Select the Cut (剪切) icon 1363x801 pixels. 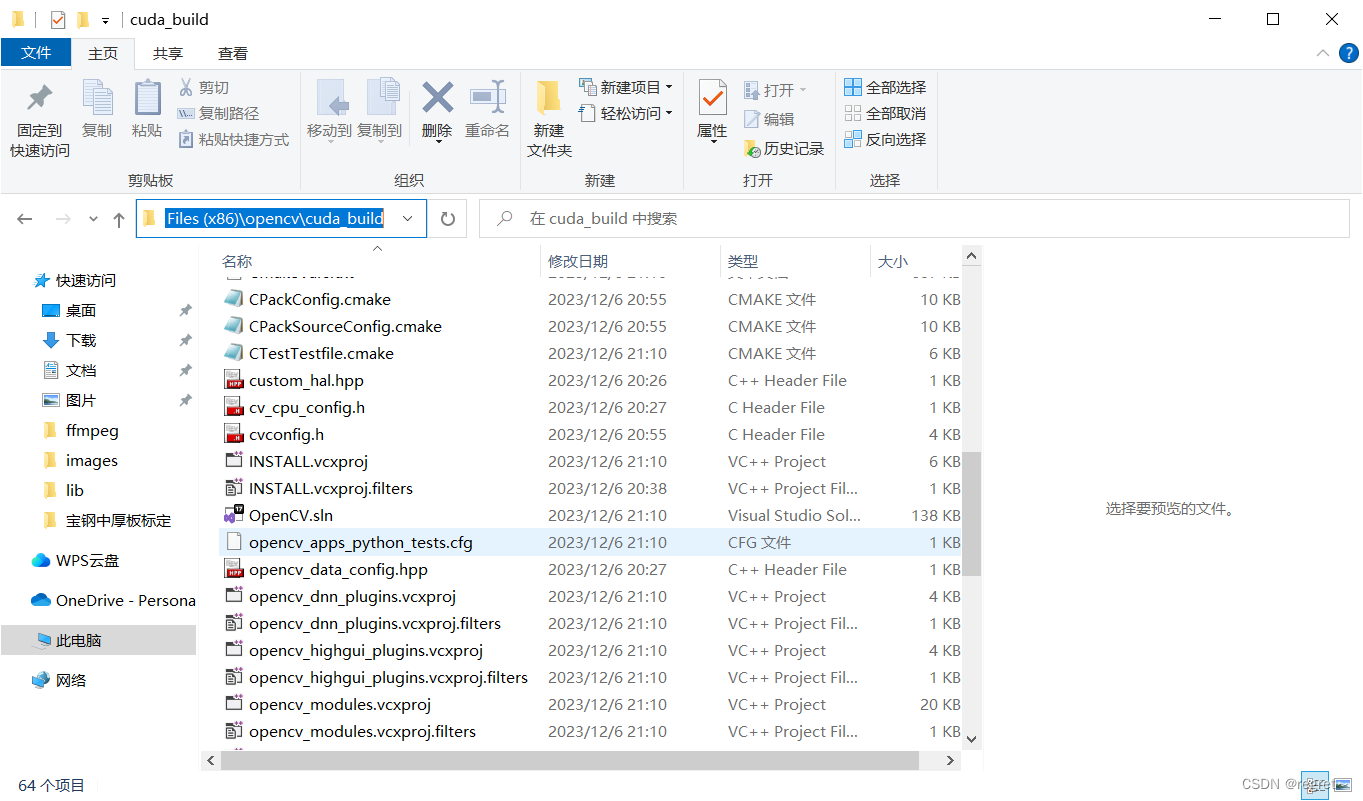click(204, 88)
